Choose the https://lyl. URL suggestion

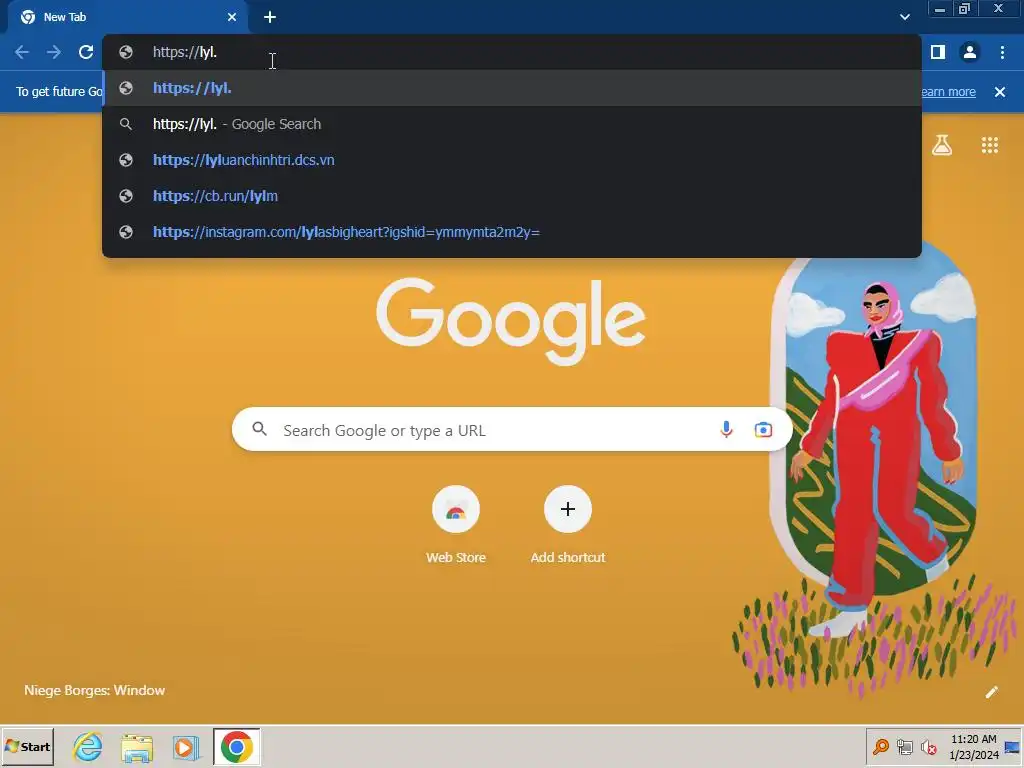(x=512, y=88)
